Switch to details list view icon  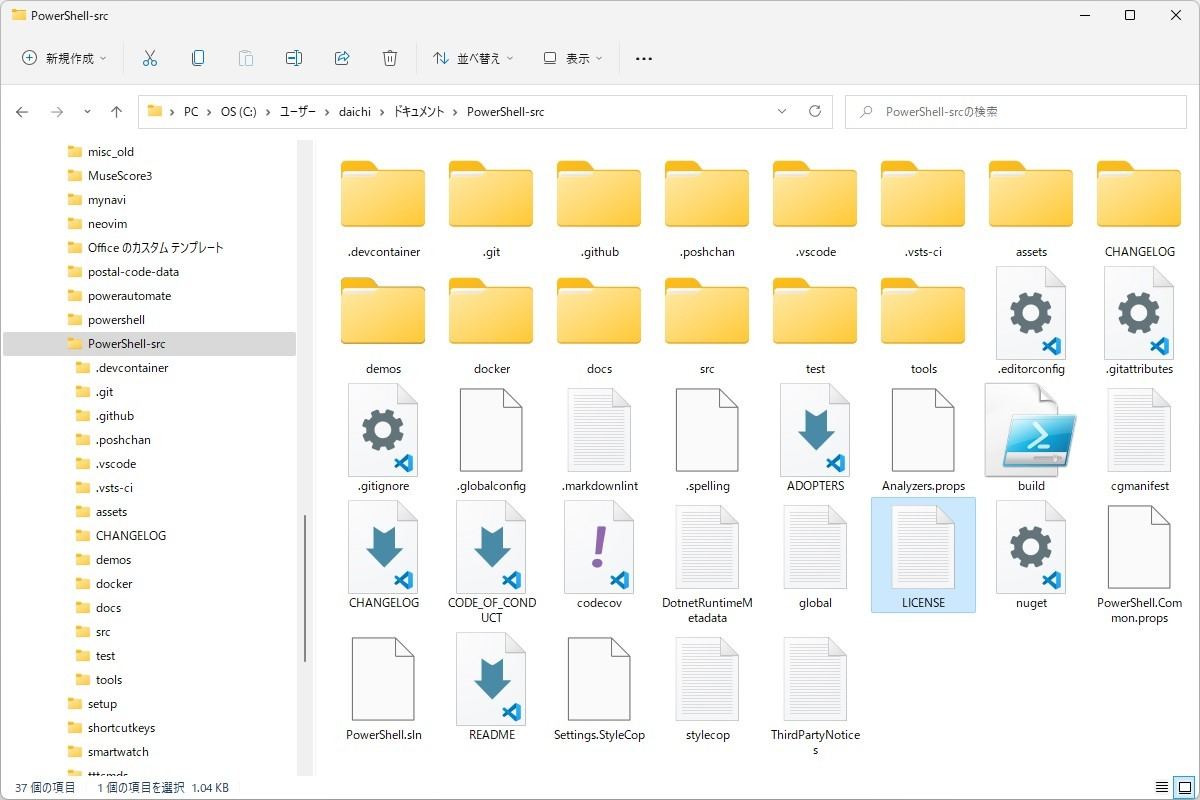(1161, 788)
